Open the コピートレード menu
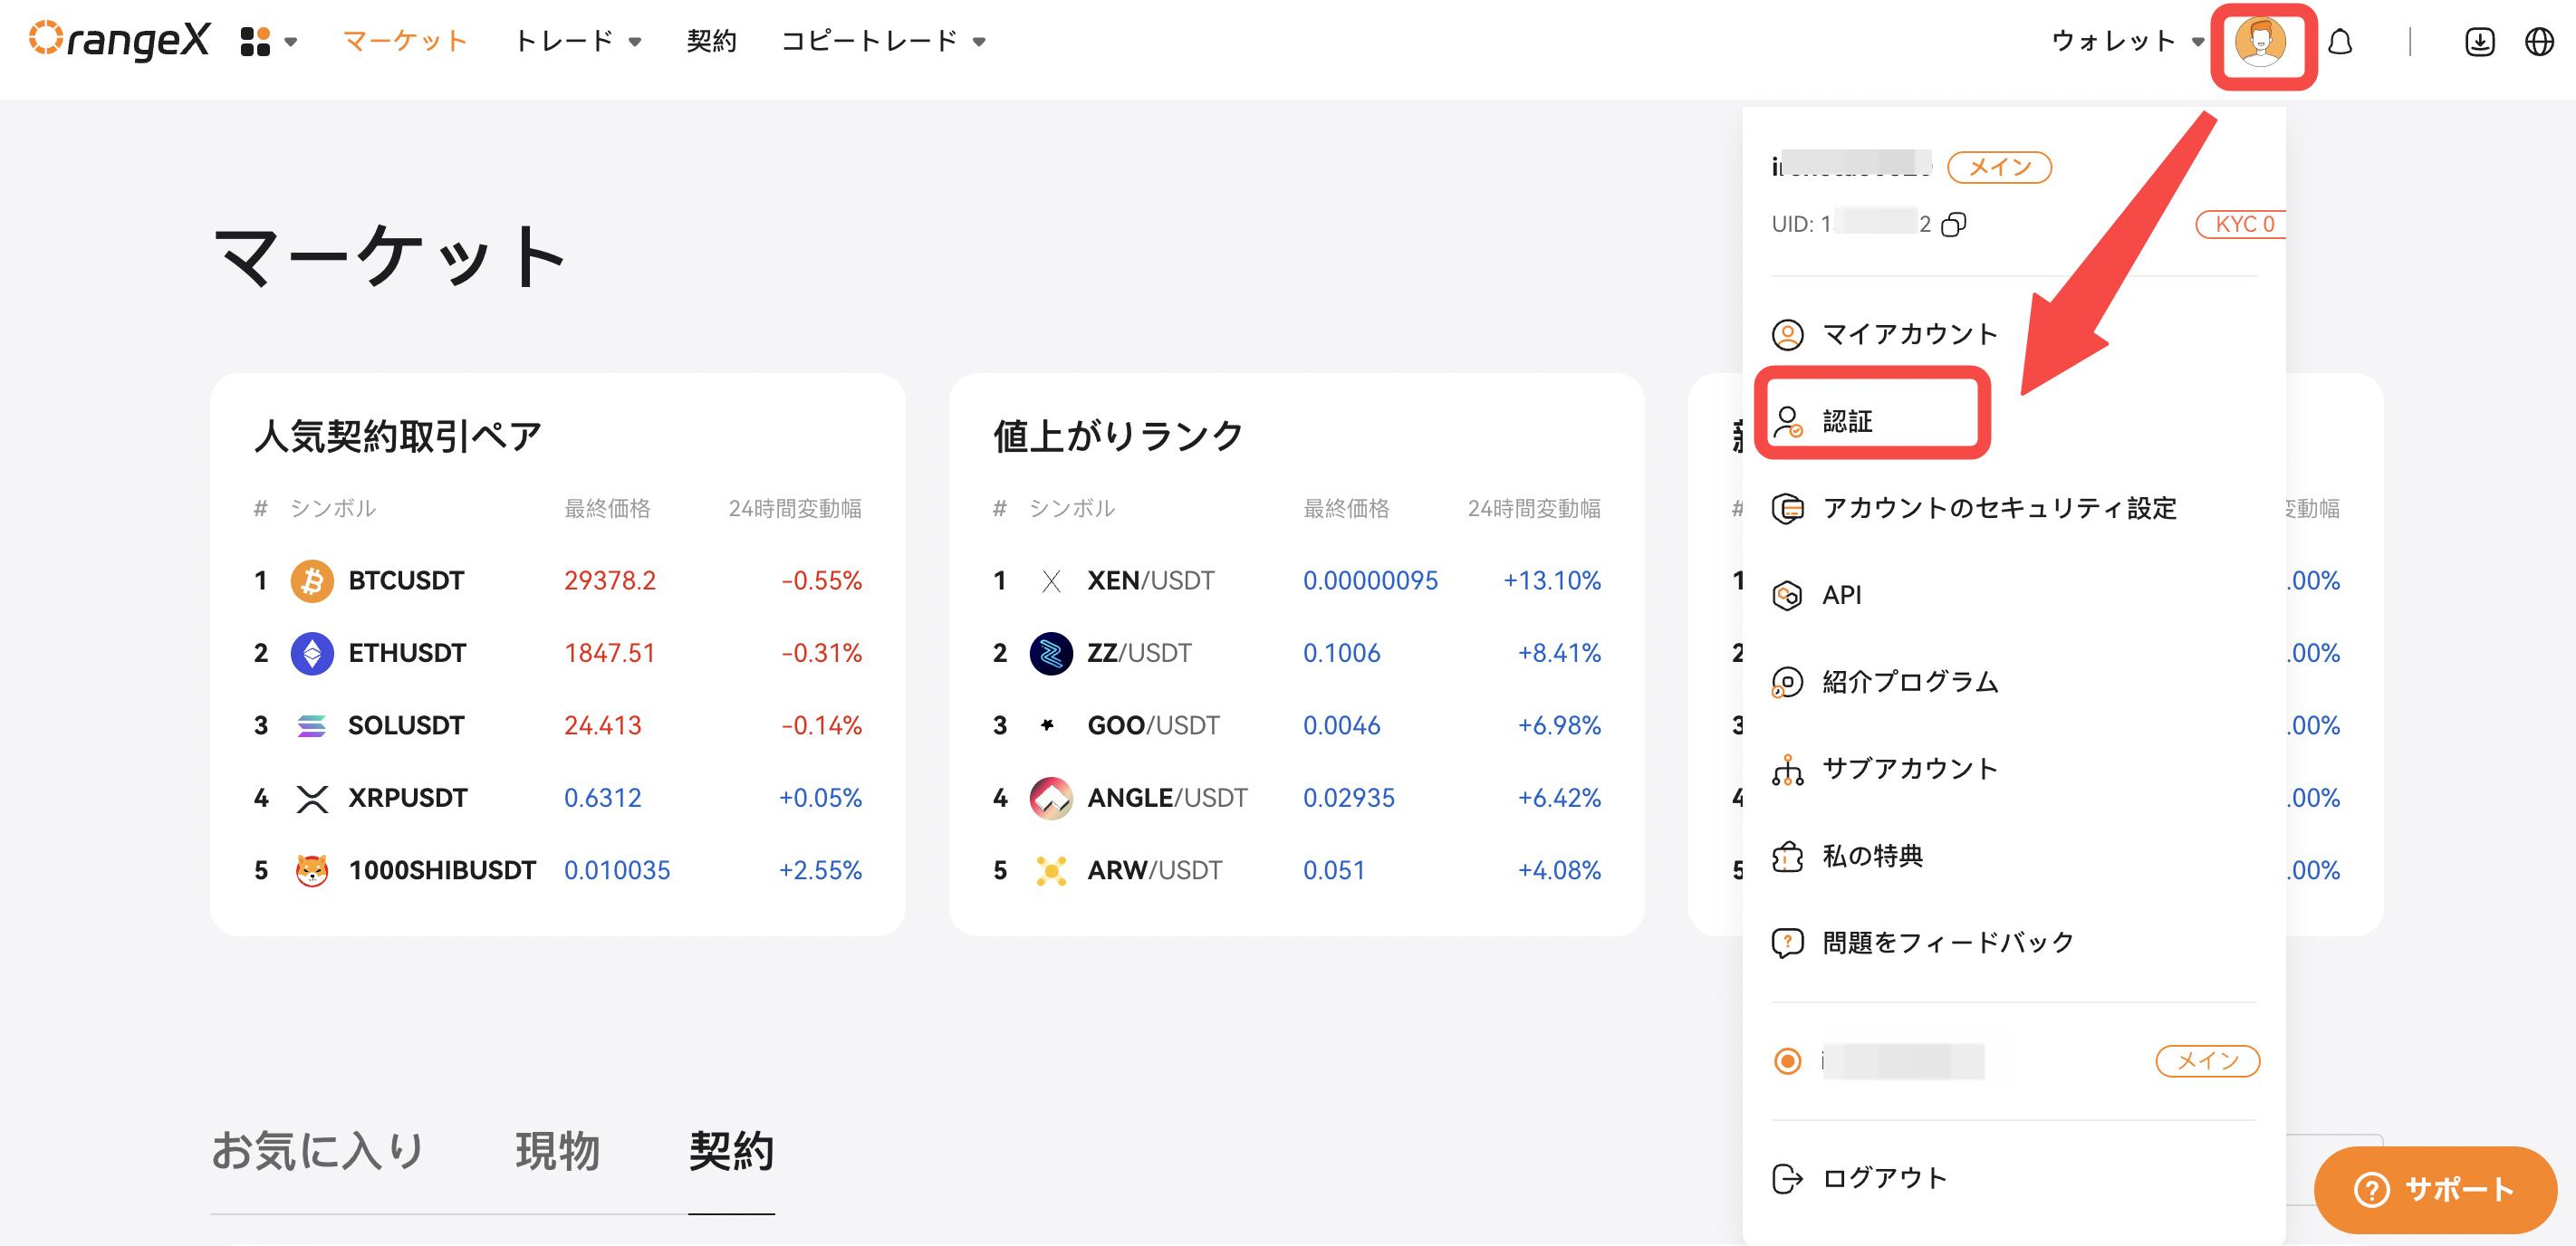The image size is (2576, 1246). pos(868,41)
